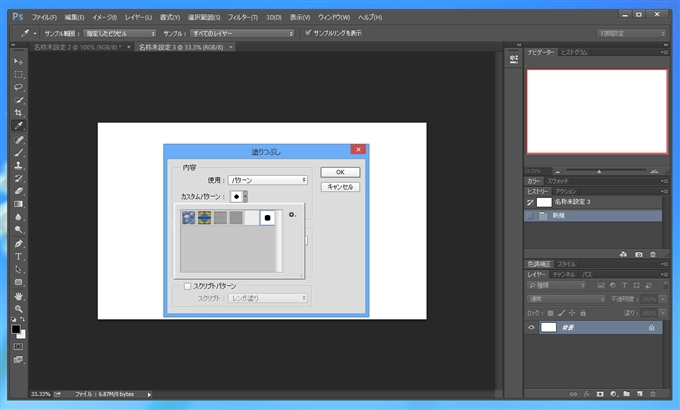Change screen mode icon in toolbar

pyautogui.click(x=18, y=360)
